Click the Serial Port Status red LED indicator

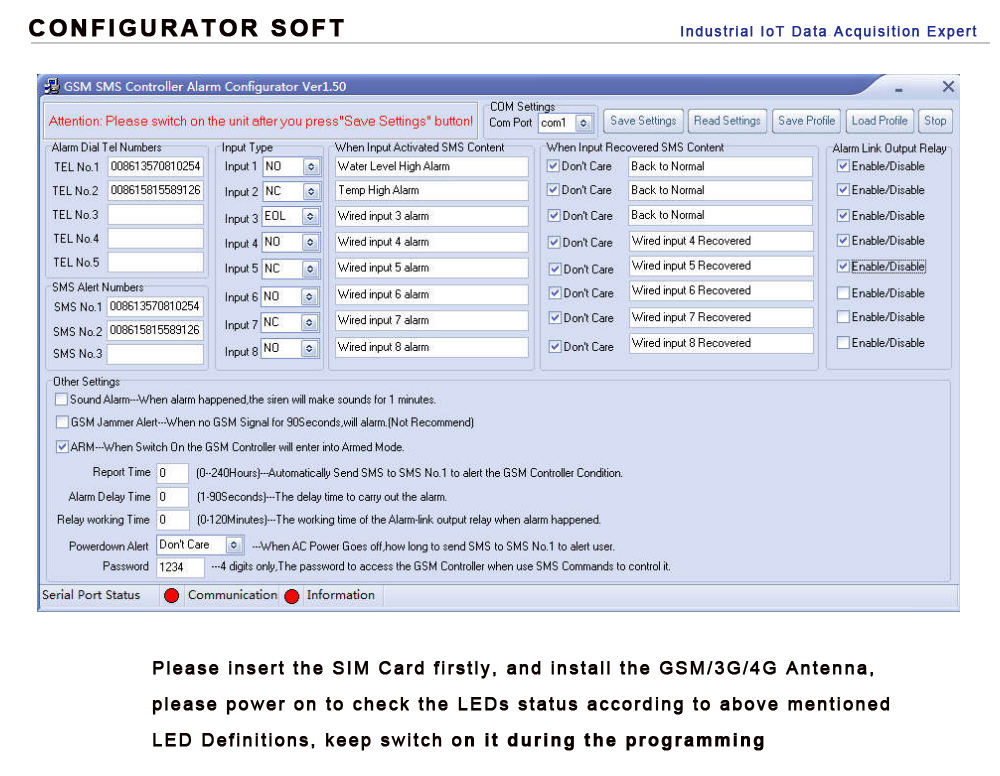point(170,595)
